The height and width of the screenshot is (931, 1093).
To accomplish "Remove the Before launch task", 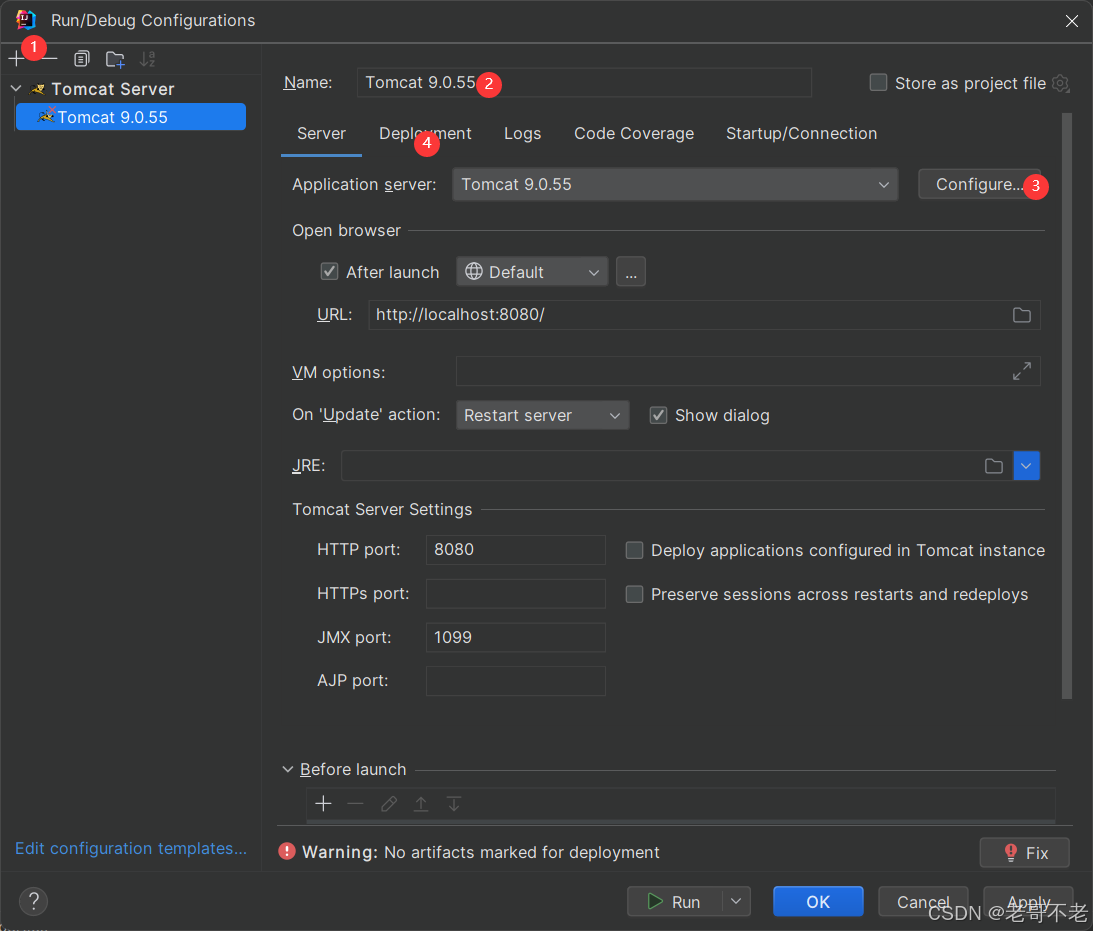I will coord(356,804).
